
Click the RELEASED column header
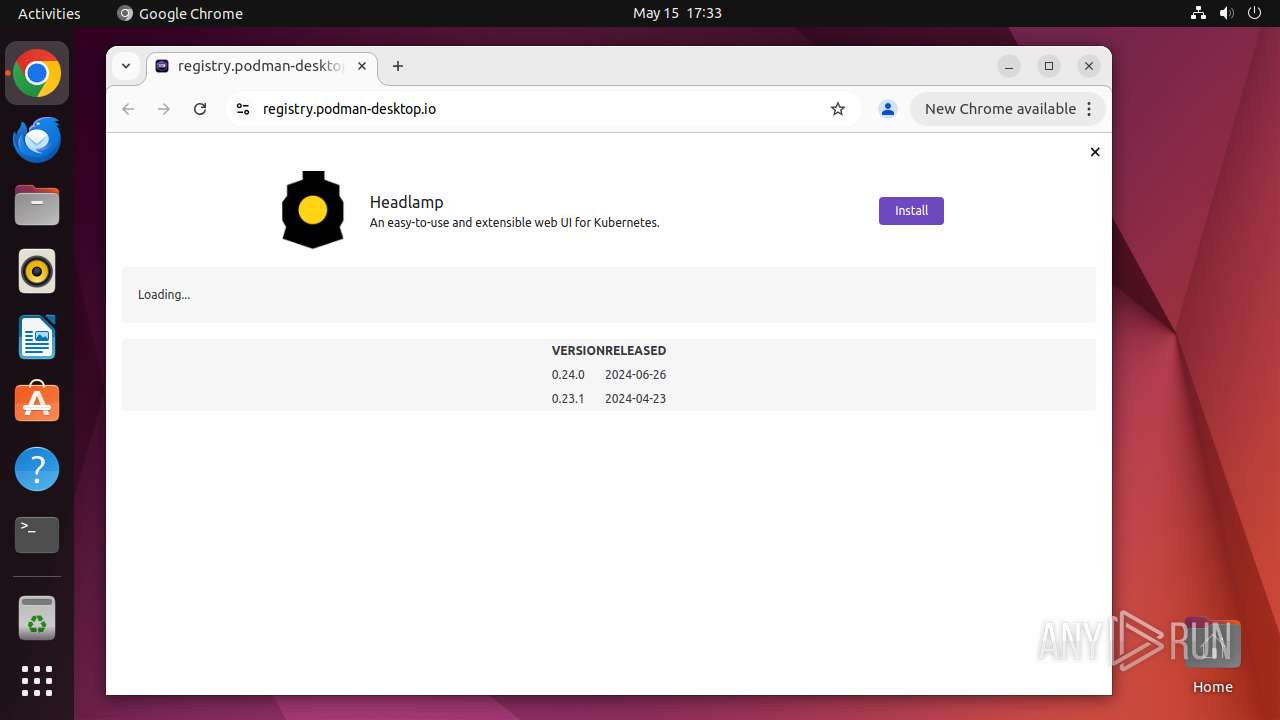point(636,351)
